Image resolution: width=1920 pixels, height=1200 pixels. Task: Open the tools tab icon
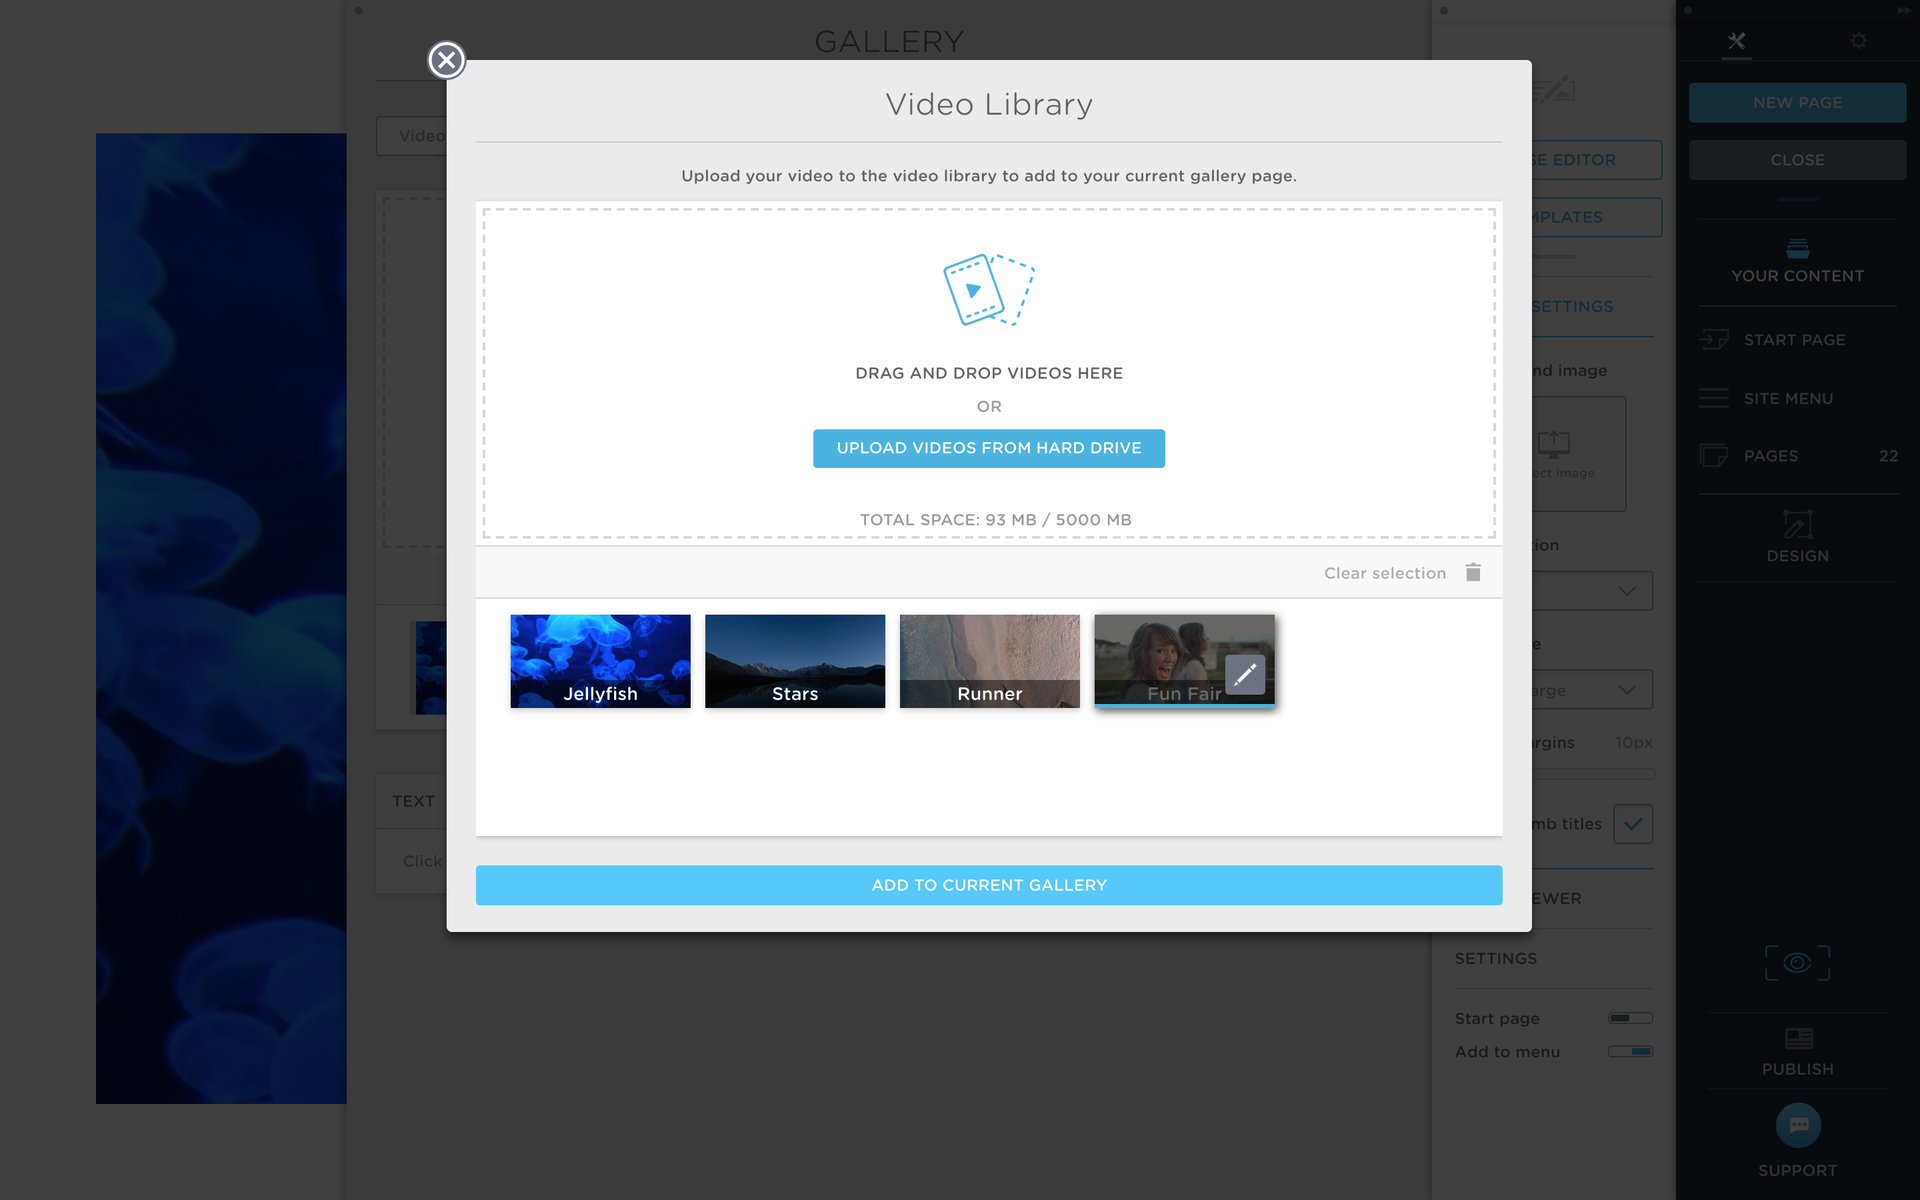(1736, 41)
